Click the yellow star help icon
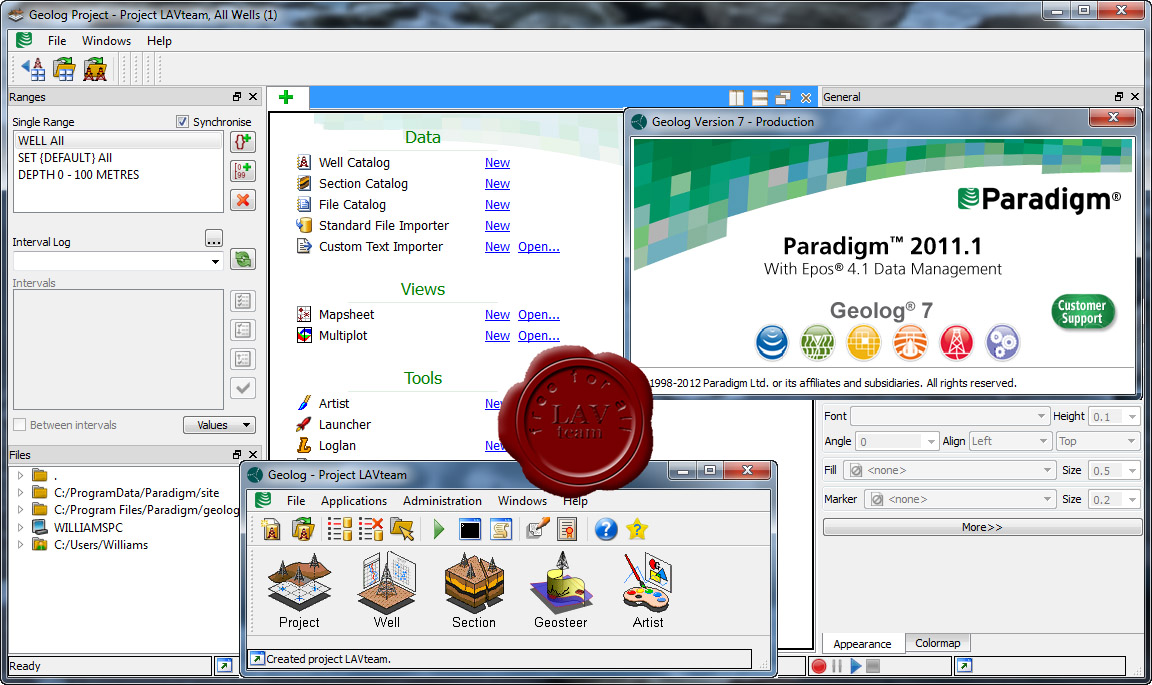 (637, 529)
